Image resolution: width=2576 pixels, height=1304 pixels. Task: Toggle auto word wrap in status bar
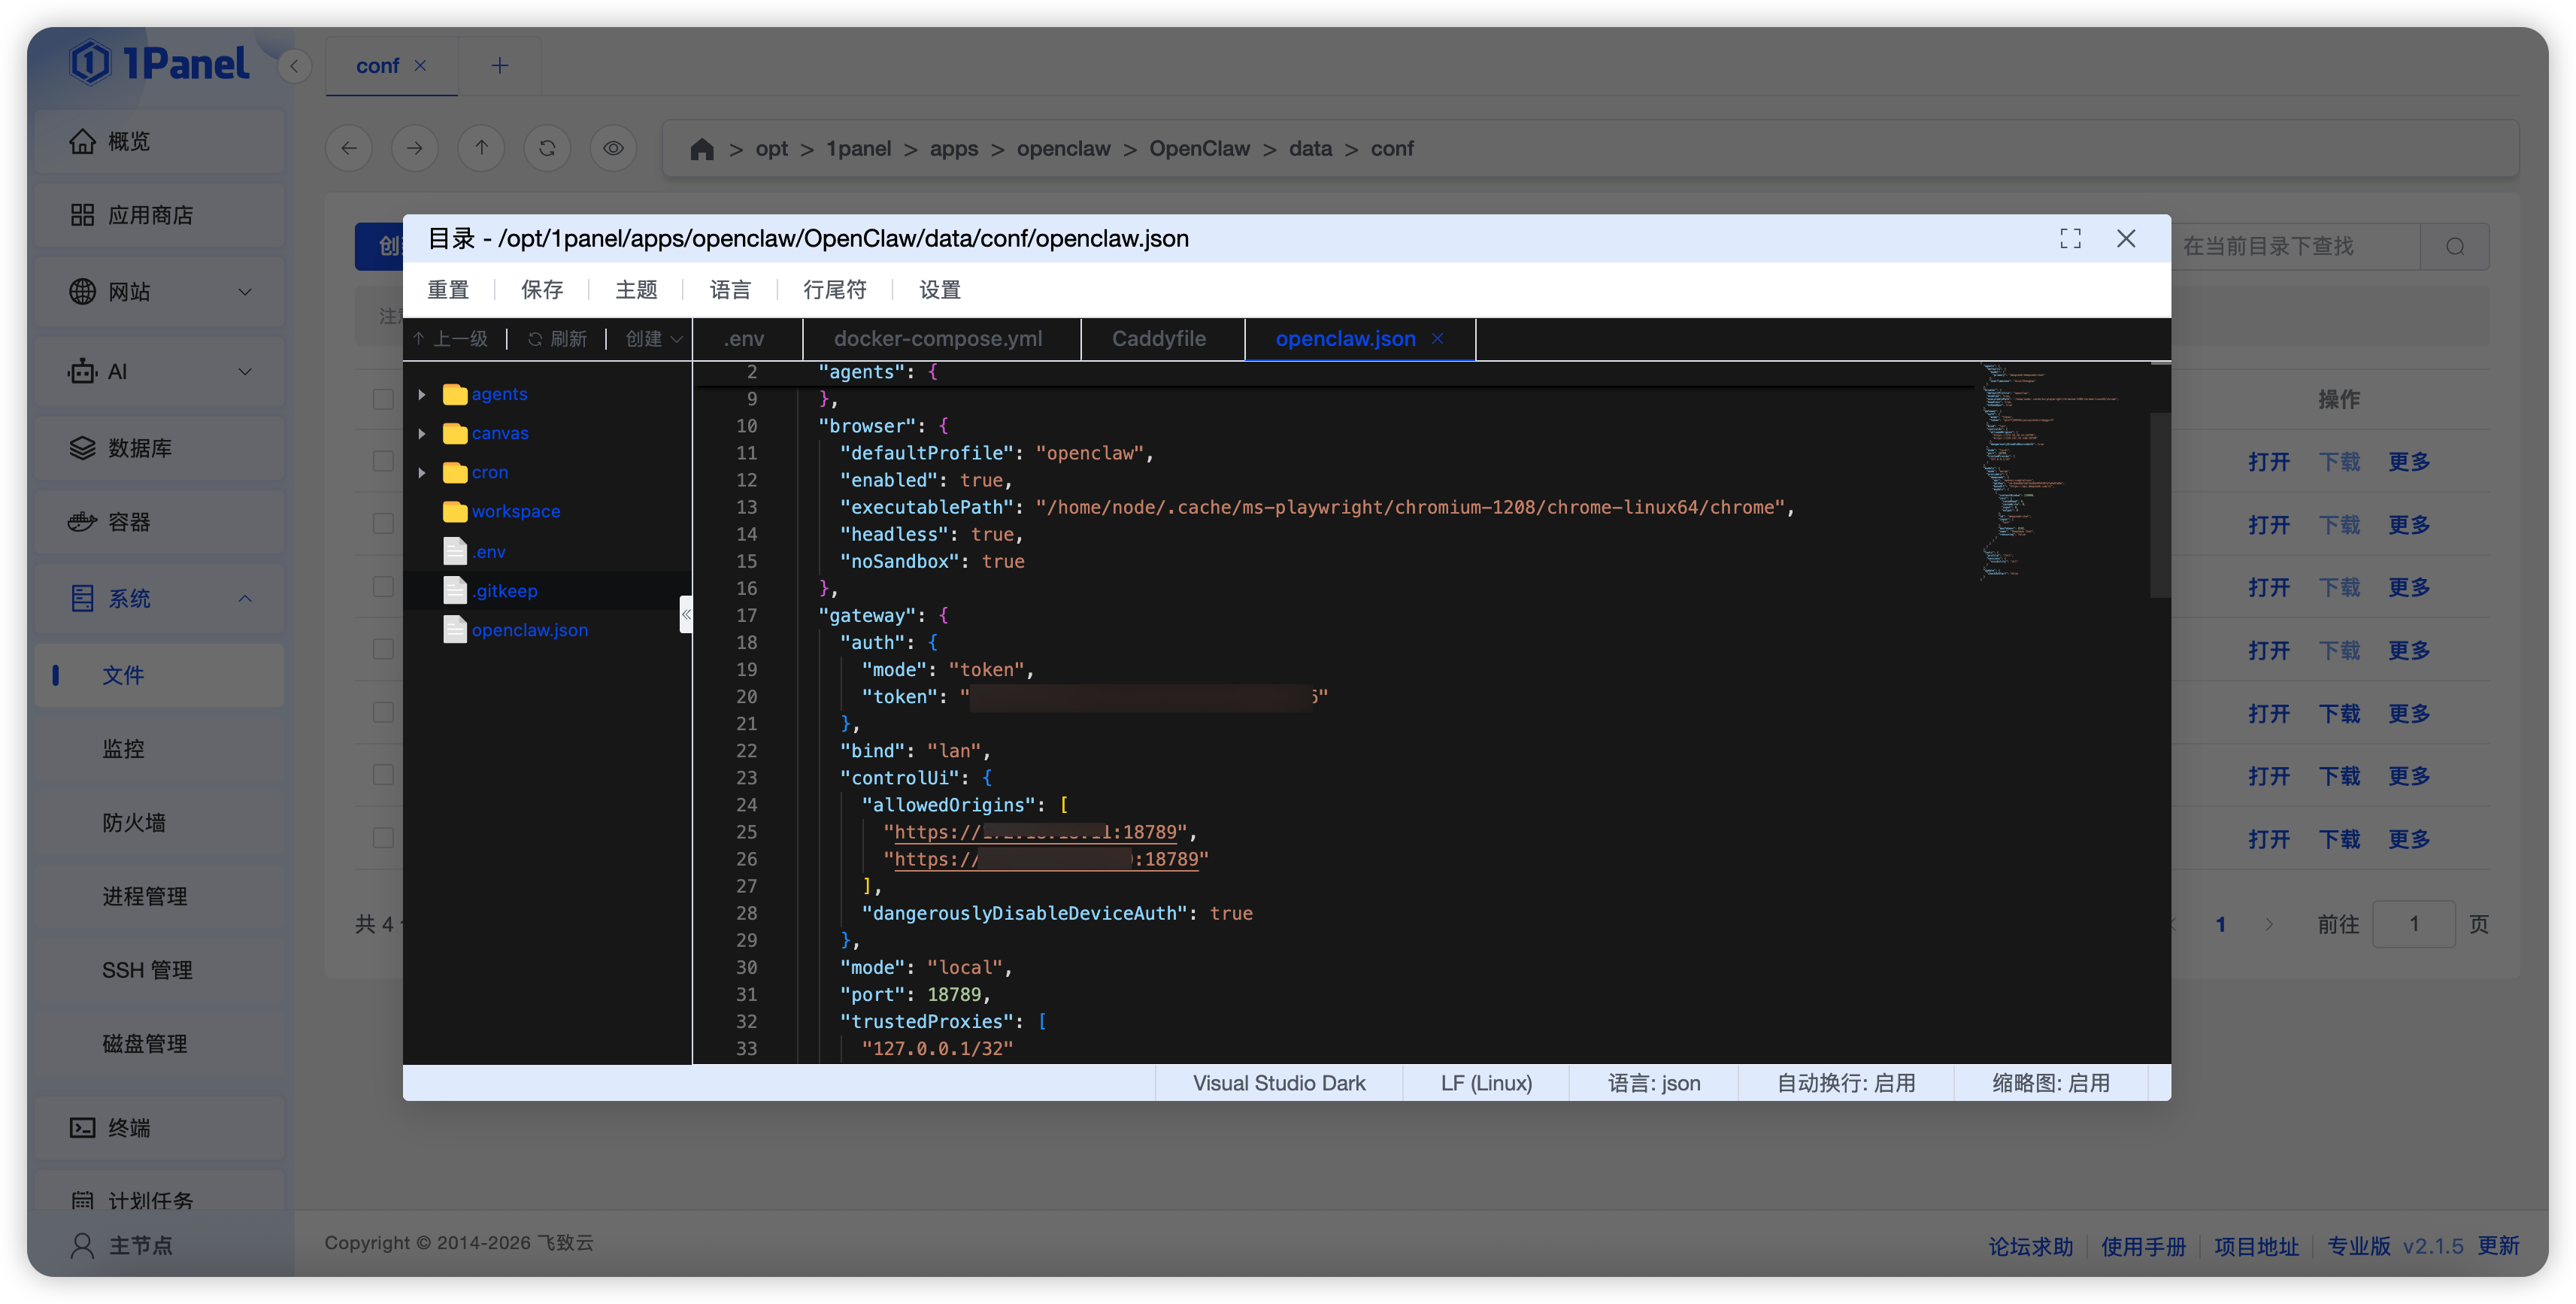point(1845,1083)
